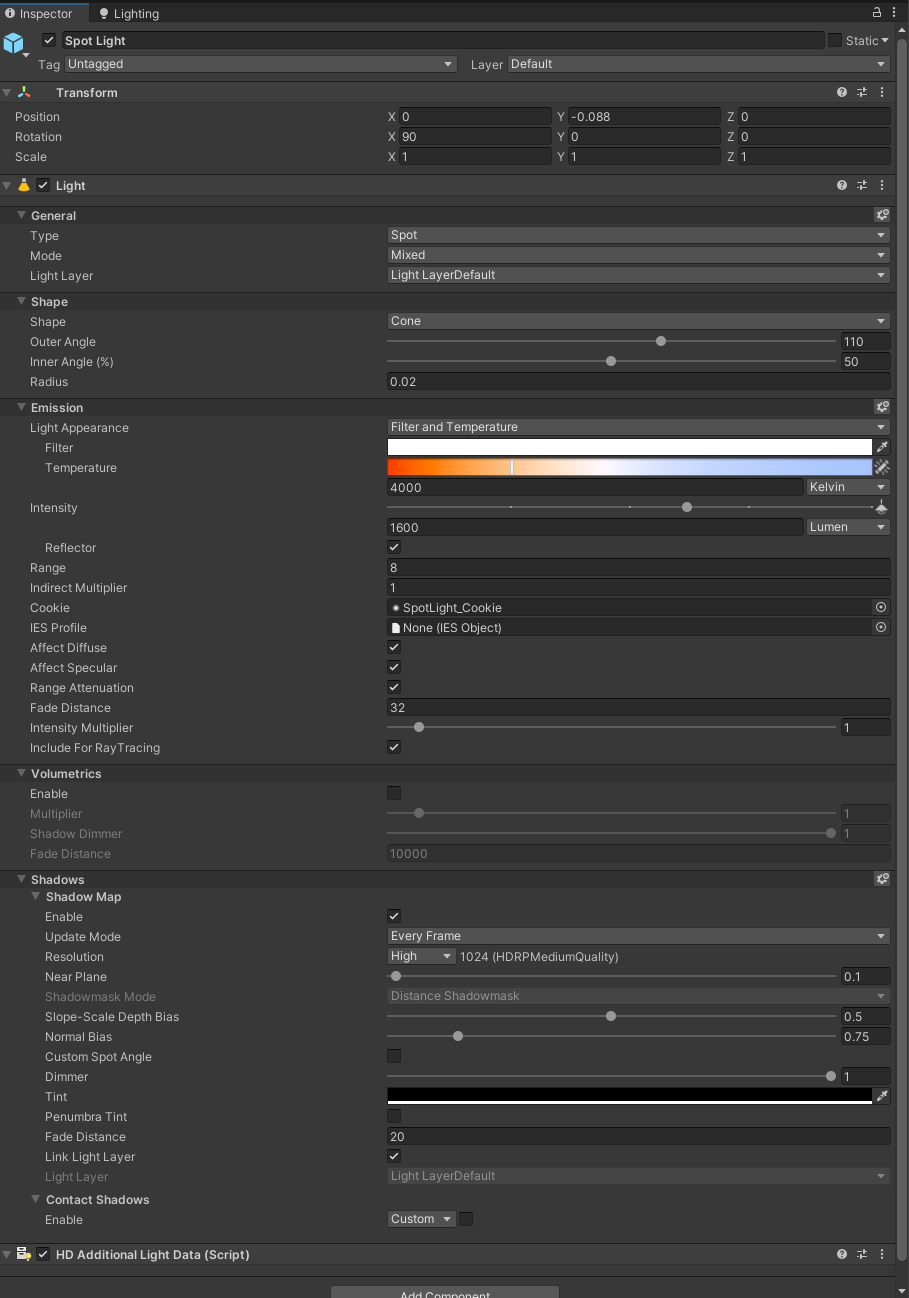This screenshot has height=1298, width=909.
Task: Click the Light component bulb icon
Action: (x=24, y=185)
